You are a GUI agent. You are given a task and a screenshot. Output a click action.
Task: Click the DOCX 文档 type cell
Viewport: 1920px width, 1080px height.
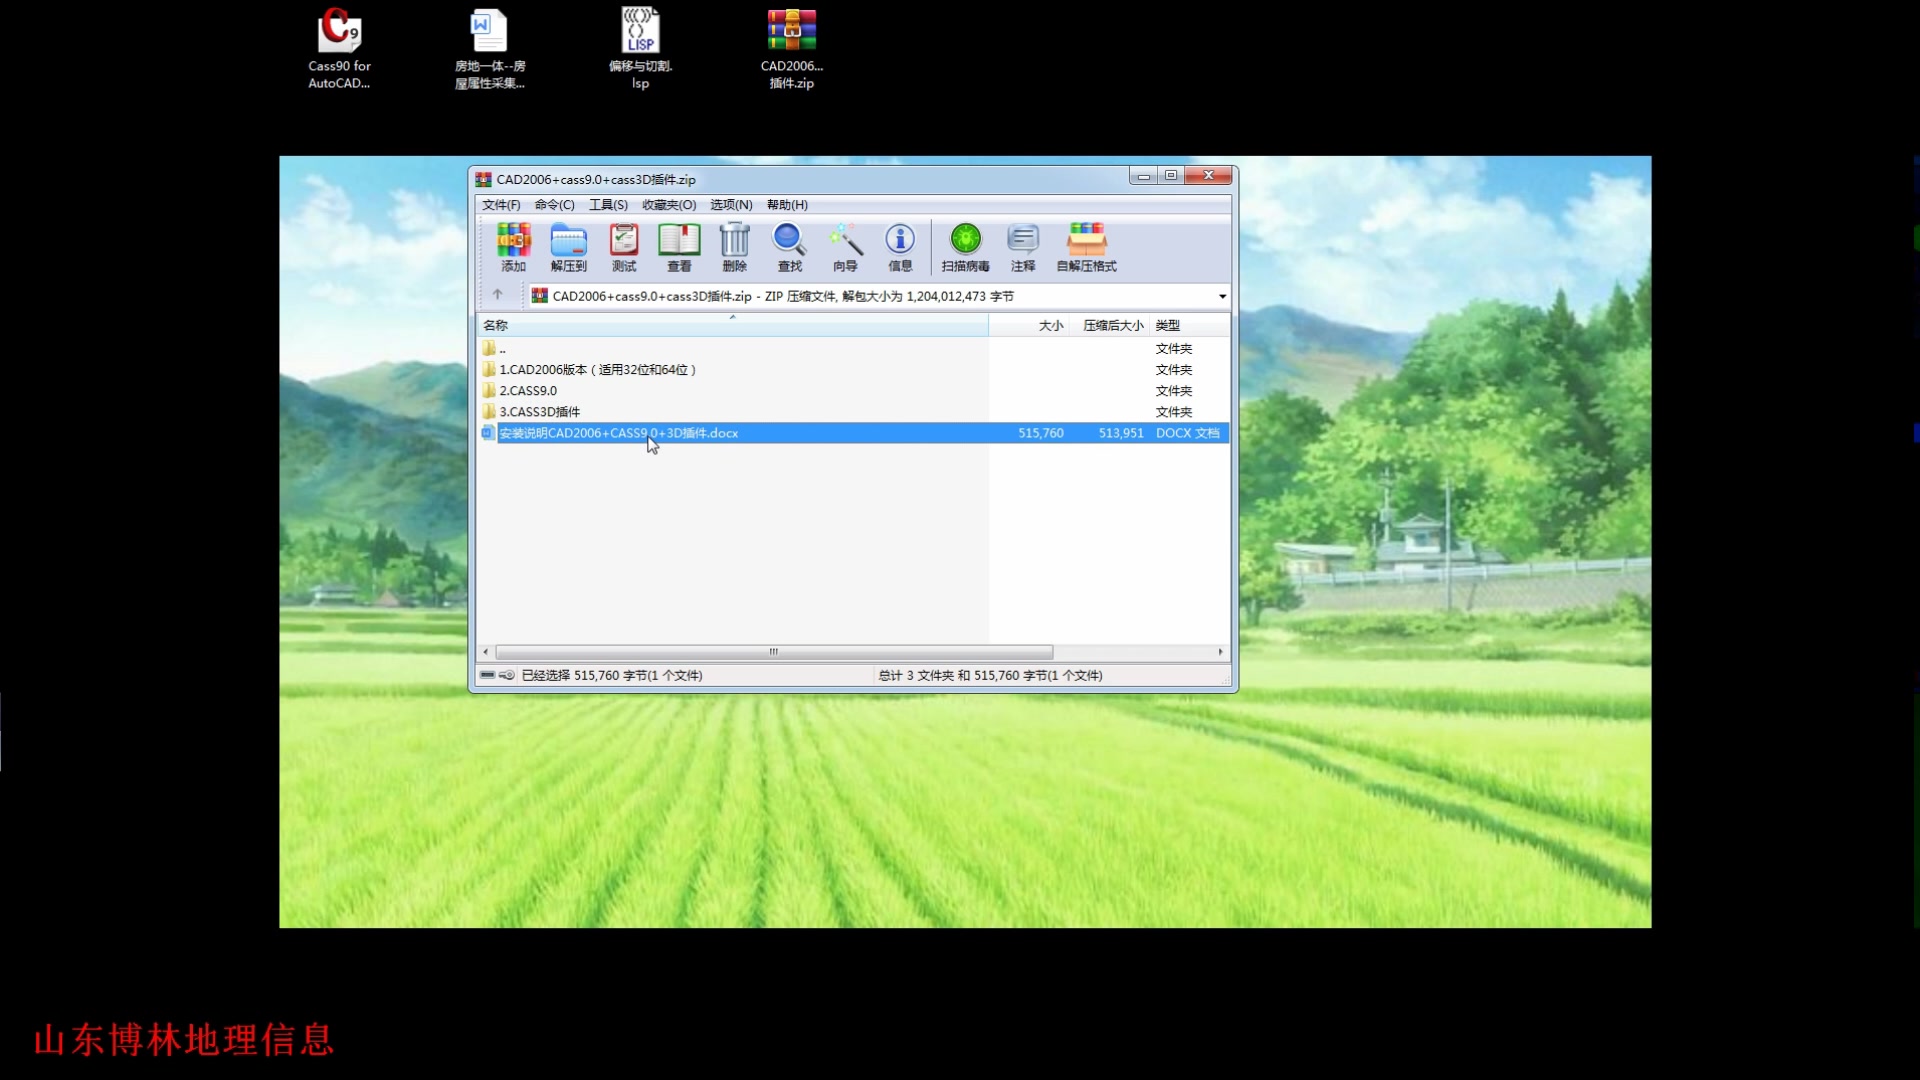pyautogui.click(x=1187, y=433)
